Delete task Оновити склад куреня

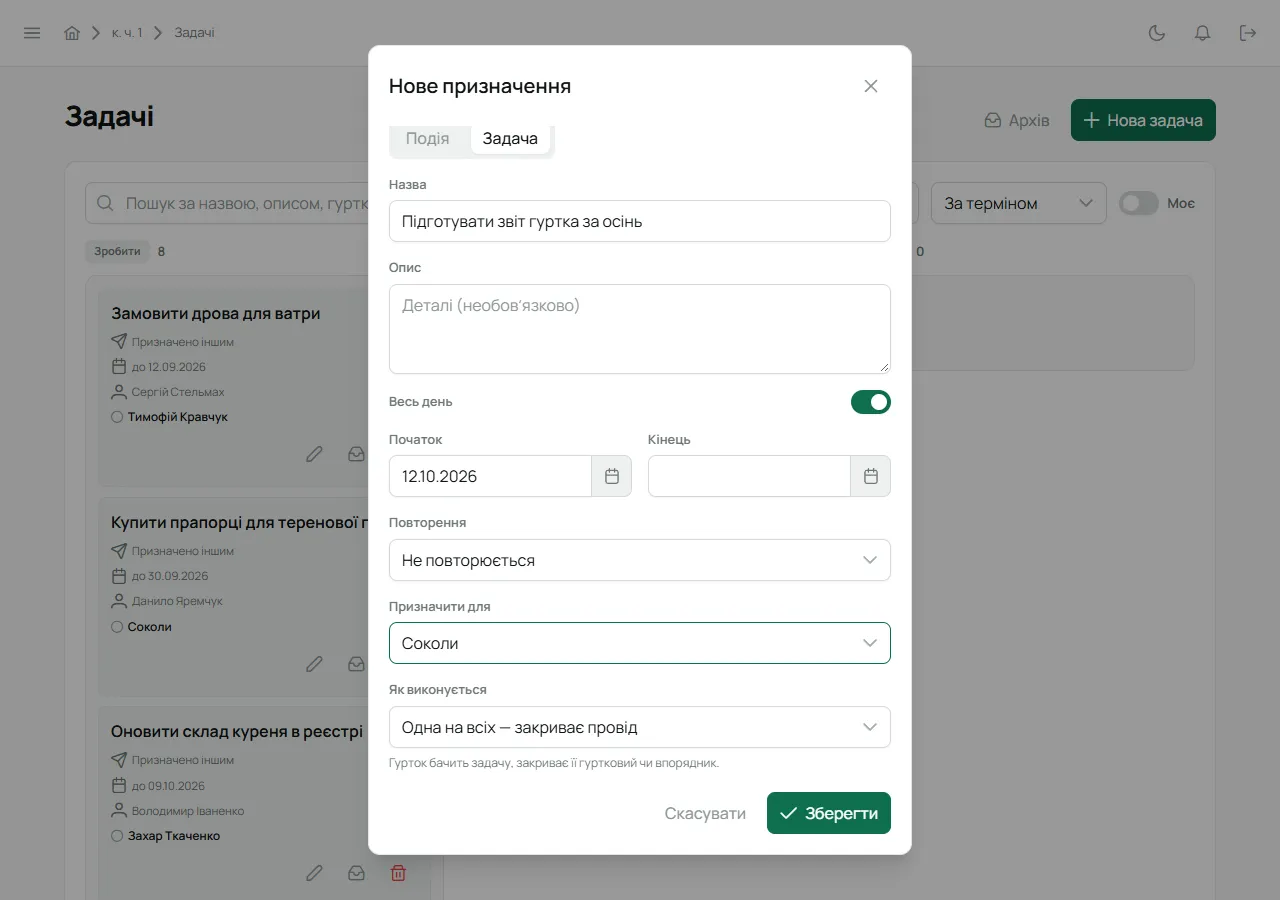(398, 873)
